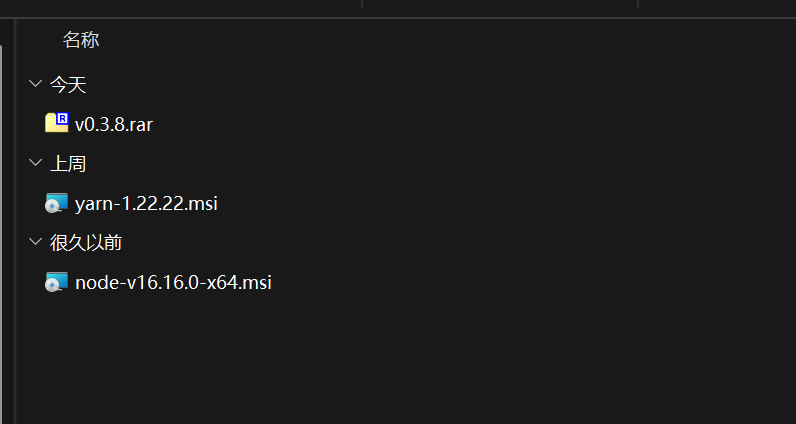Select the node-v16.16.0-x64.msi file name
This screenshot has height=424, width=796.
click(173, 283)
